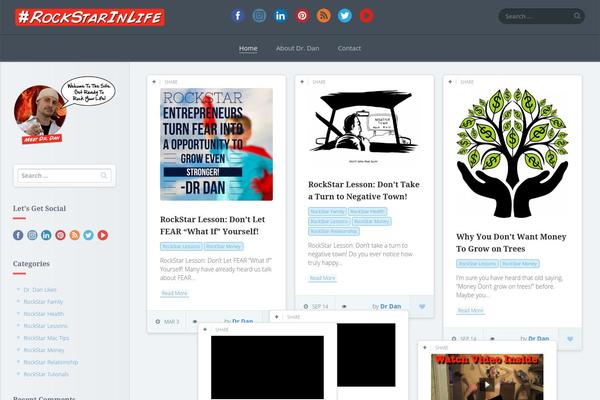Open the header Pinterest icon

[x=302, y=16]
